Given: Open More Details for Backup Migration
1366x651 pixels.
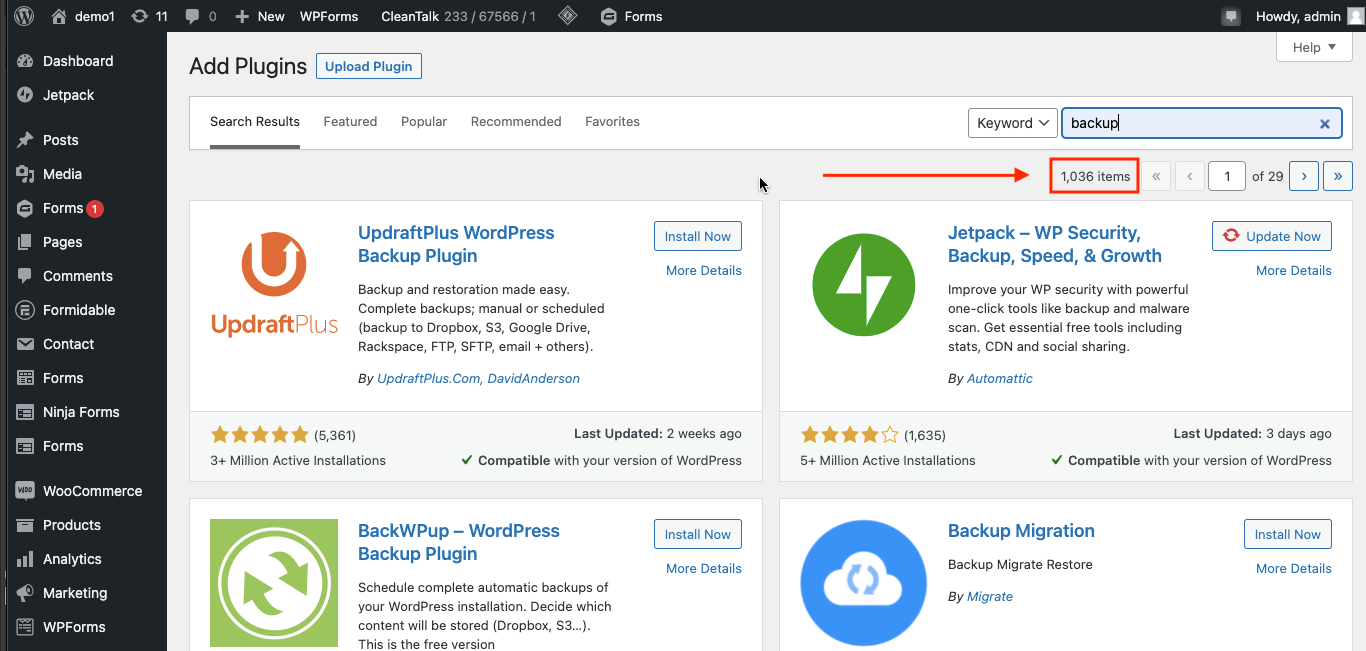Looking at the screenshot, I should (x=1294, y=569).
